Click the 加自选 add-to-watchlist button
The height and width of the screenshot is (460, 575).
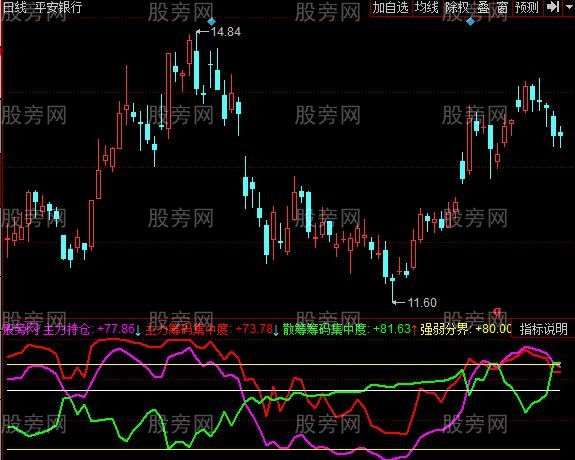pyautogui.click(x=391, y=8)
